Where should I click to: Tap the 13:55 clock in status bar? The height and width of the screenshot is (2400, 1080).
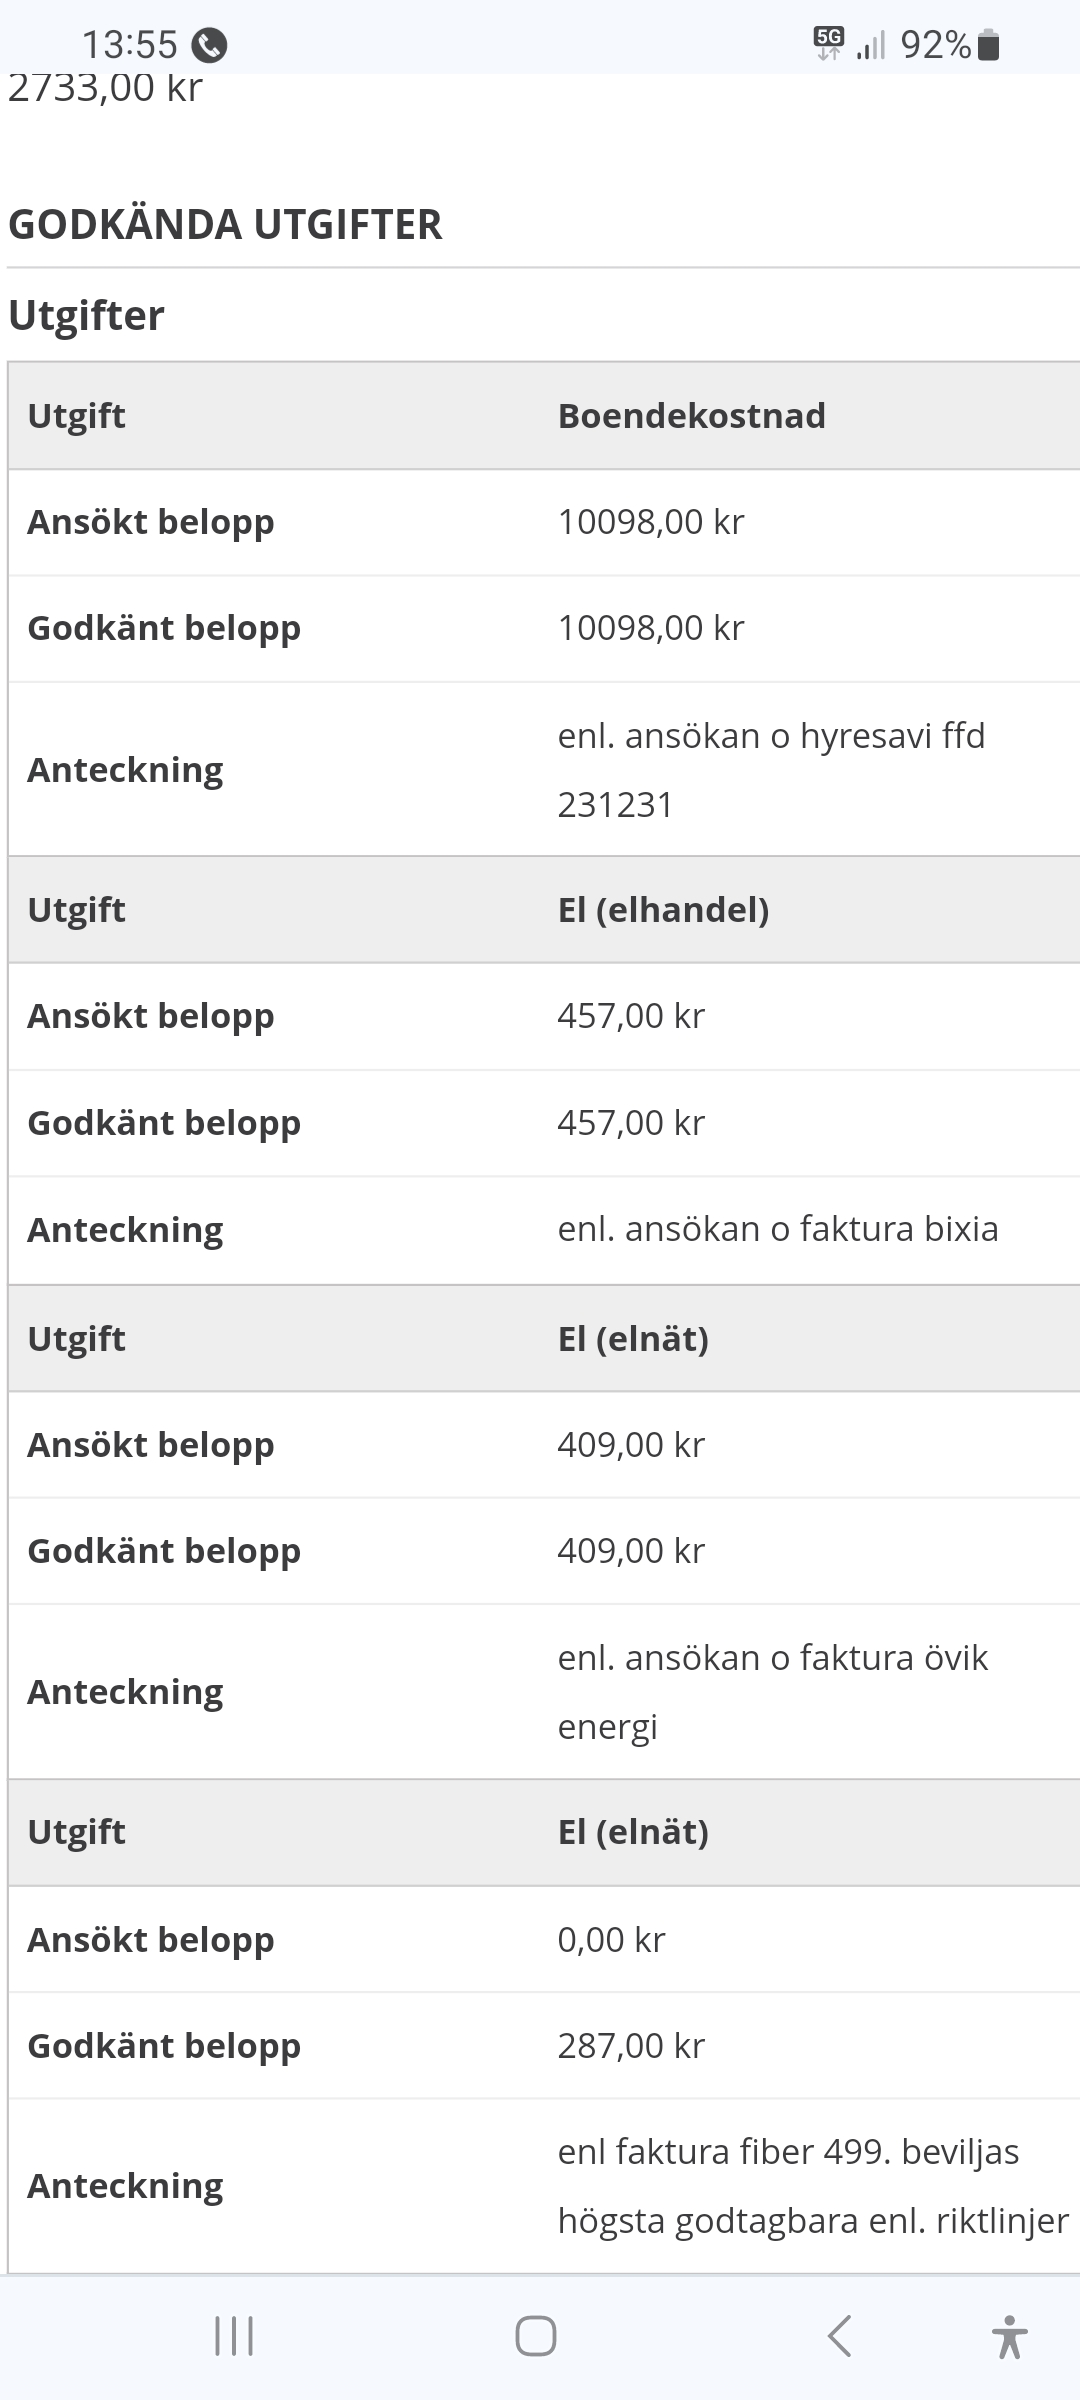pyautogui.click(x=129, y=45)
